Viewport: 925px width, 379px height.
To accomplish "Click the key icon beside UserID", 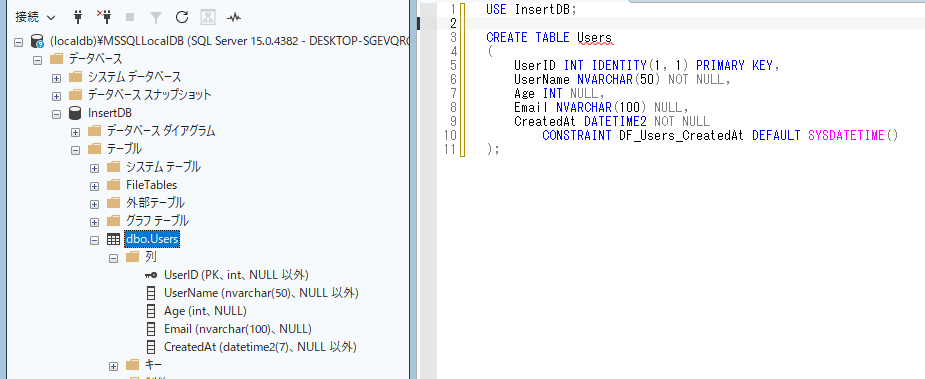I will [151, 275].
